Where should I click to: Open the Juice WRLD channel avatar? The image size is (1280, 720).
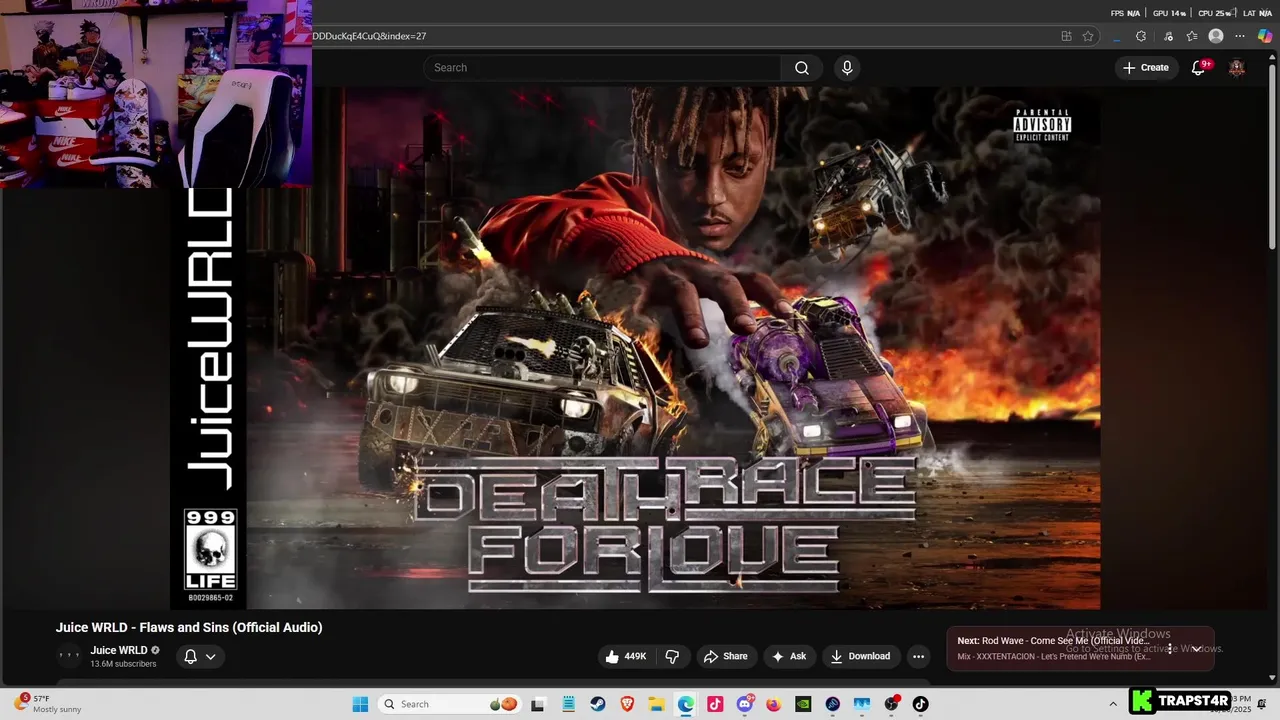point(69,656)
